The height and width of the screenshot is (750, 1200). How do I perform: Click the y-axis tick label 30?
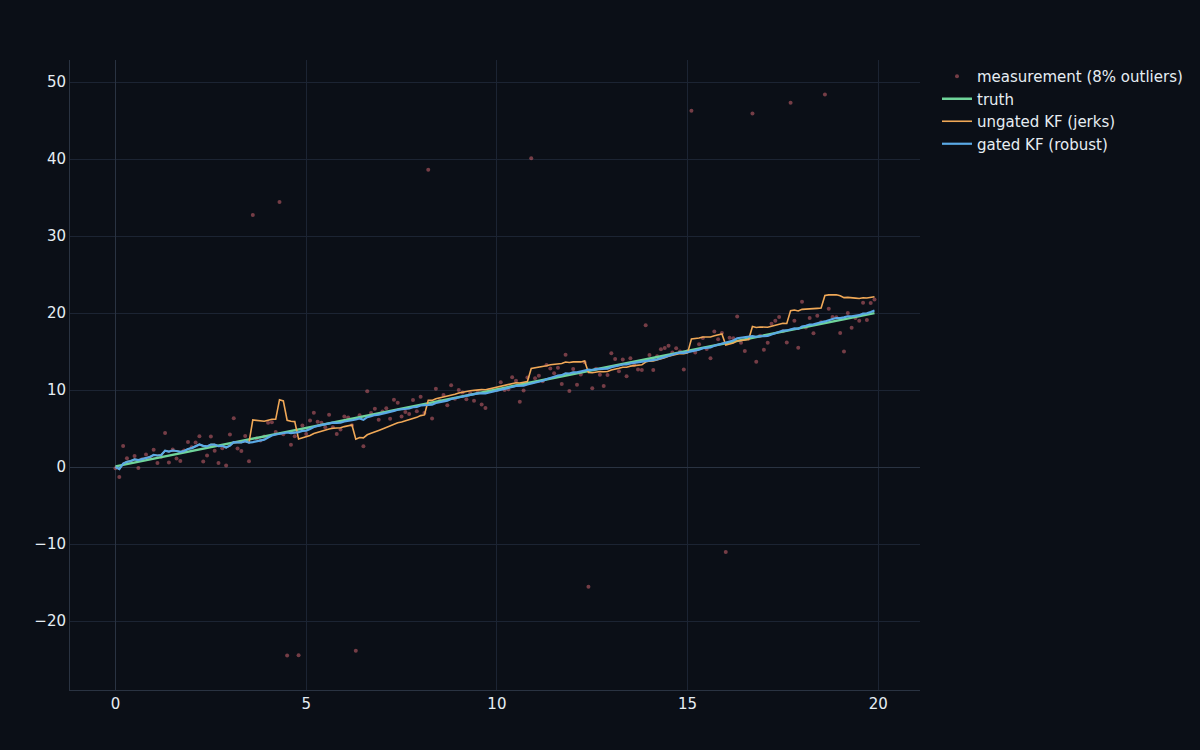coord(55,236)
